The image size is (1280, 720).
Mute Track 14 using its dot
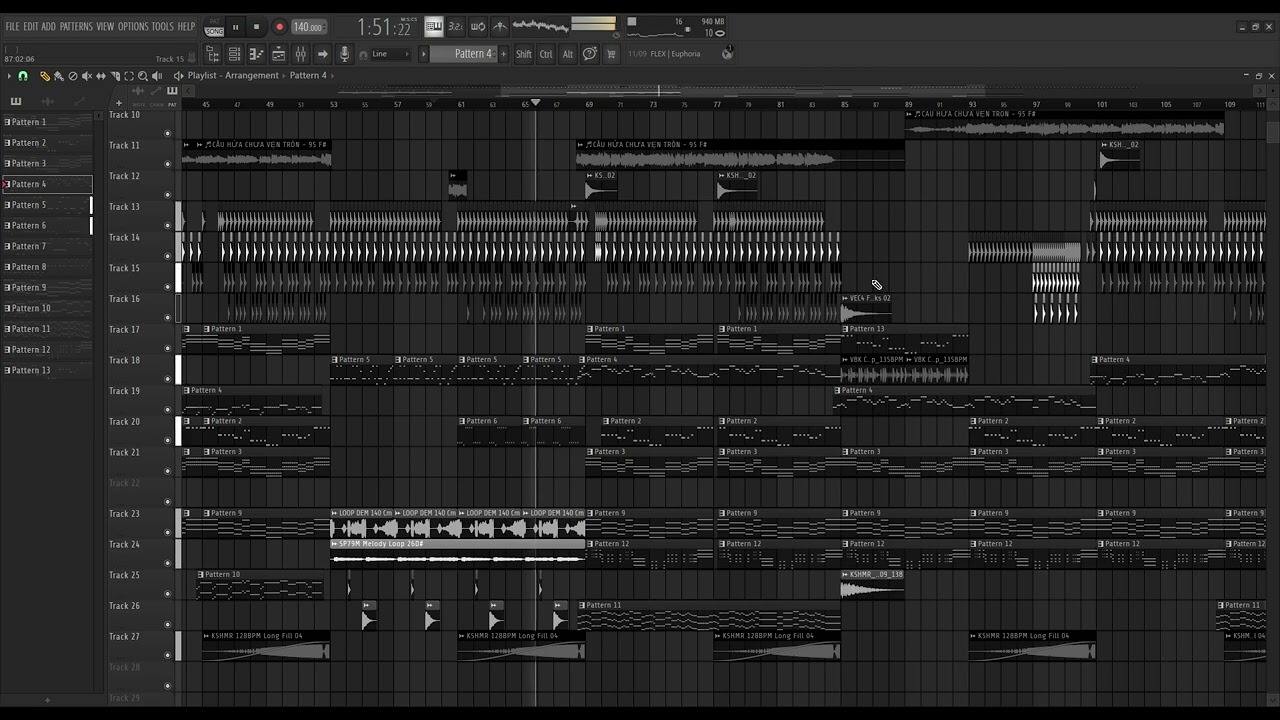coord(167,256)
